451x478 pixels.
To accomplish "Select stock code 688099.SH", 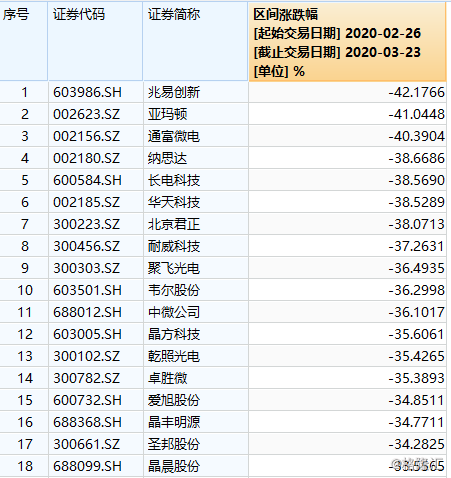I will tap(87, 466).
